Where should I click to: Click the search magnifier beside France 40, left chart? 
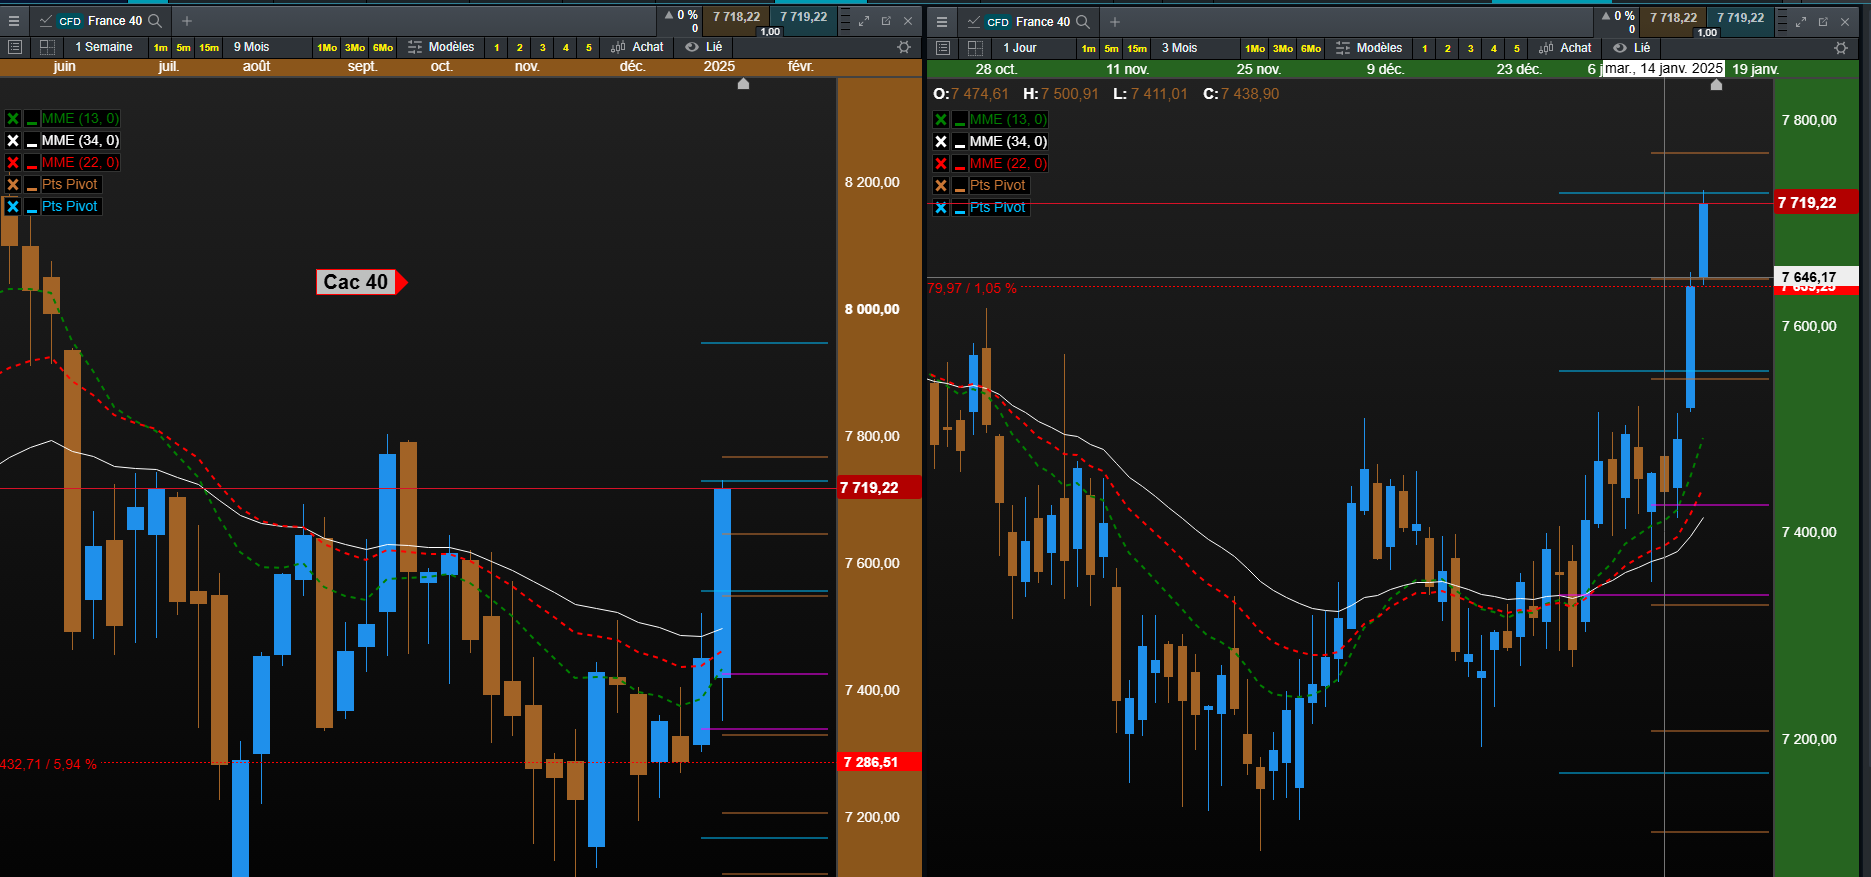tap(155, 21)
